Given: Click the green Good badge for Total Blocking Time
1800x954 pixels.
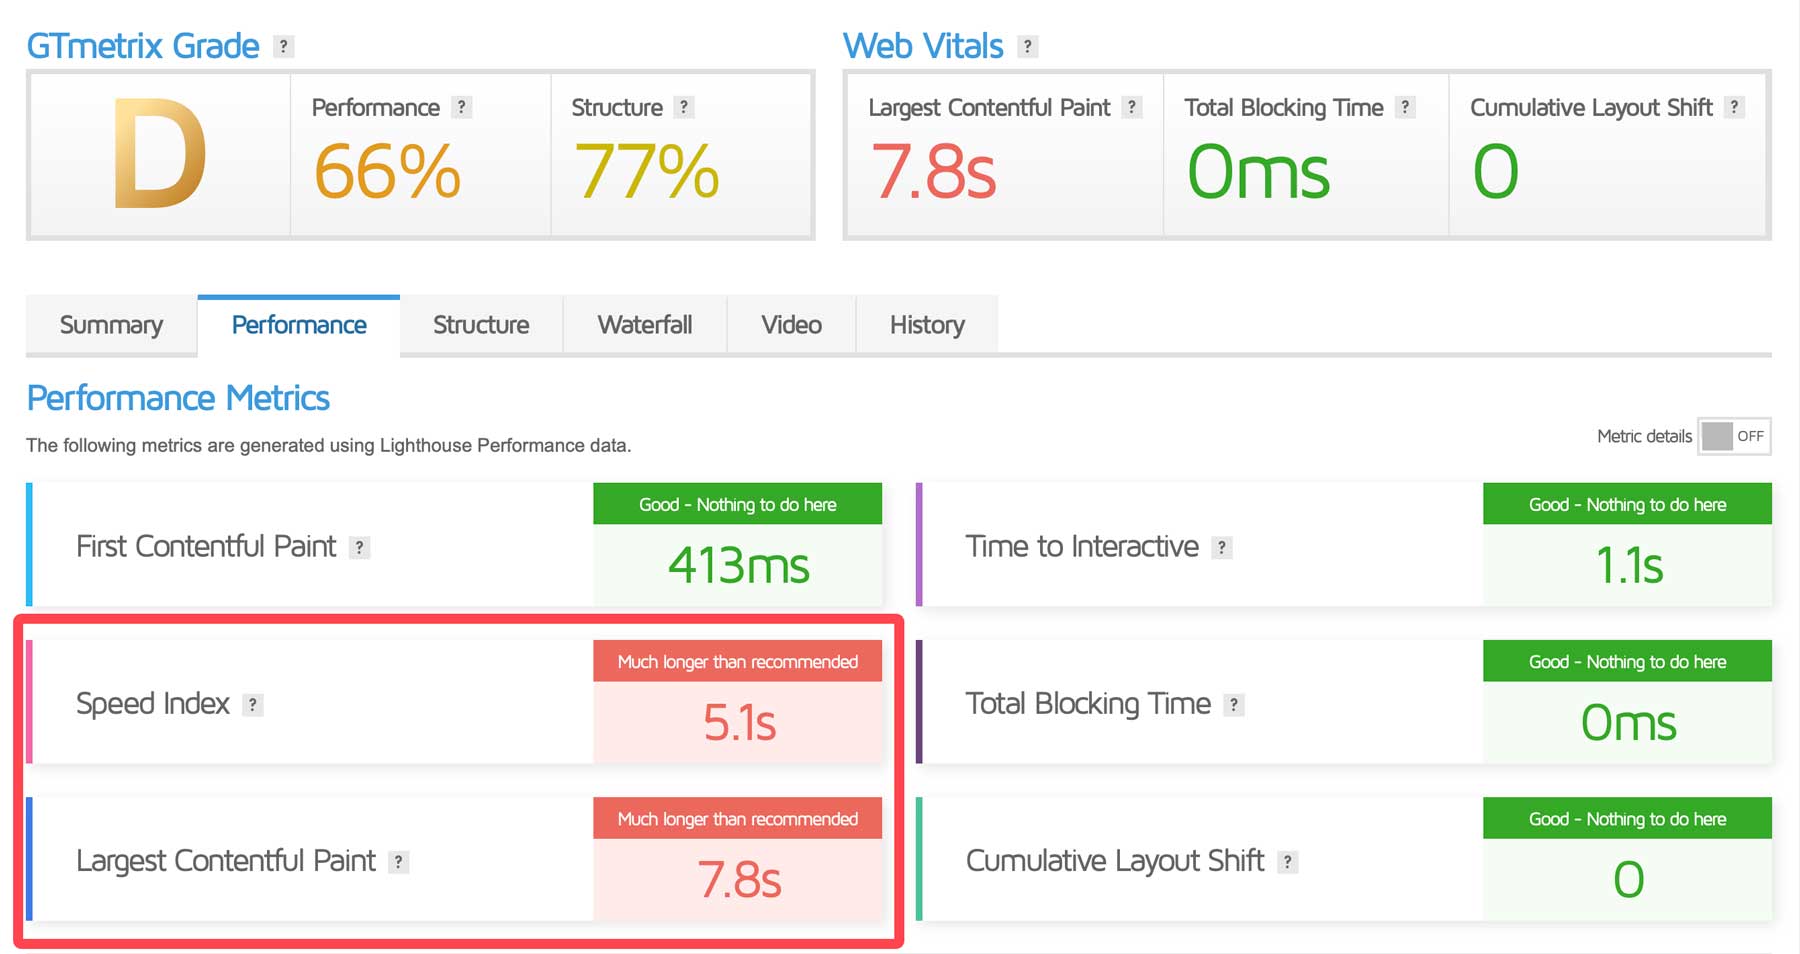Looking at the screenshot, I should click(1626, 661).
